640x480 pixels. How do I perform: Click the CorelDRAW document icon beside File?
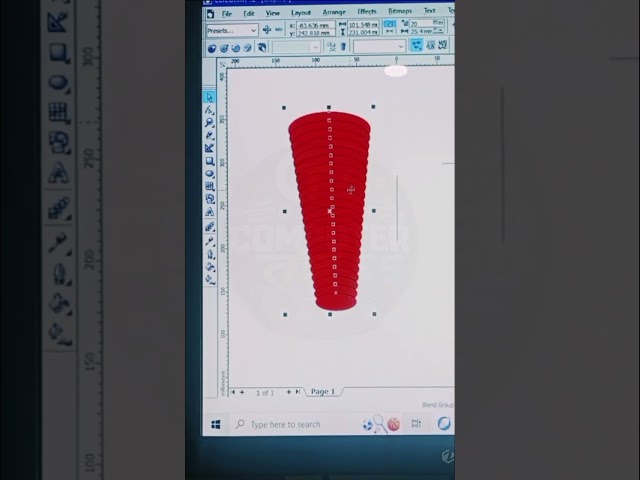coord(211,14)
